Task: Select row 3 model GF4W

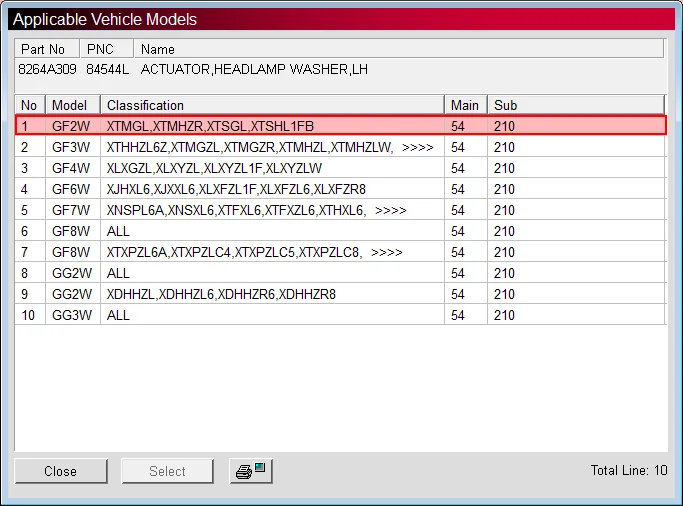Action: [71, 168]
